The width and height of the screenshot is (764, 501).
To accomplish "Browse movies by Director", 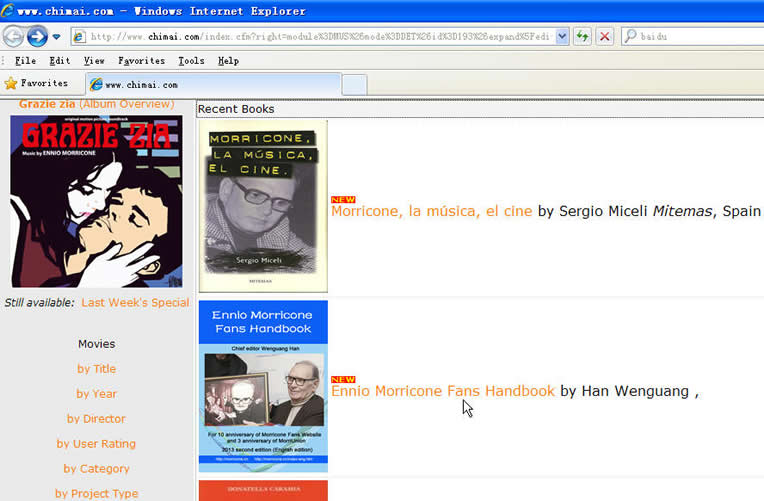I will point(96,419).
